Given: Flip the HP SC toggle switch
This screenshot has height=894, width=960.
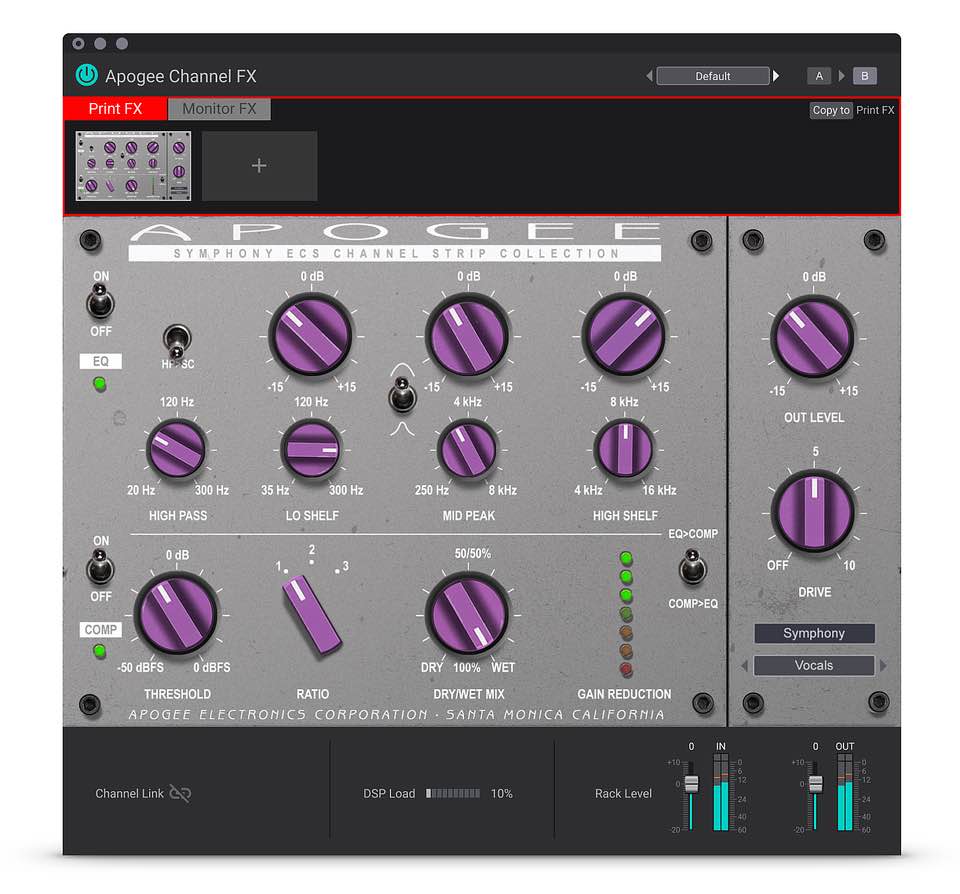Looking at the screenshot, I should pyautogui.click(x=177, y=342).
